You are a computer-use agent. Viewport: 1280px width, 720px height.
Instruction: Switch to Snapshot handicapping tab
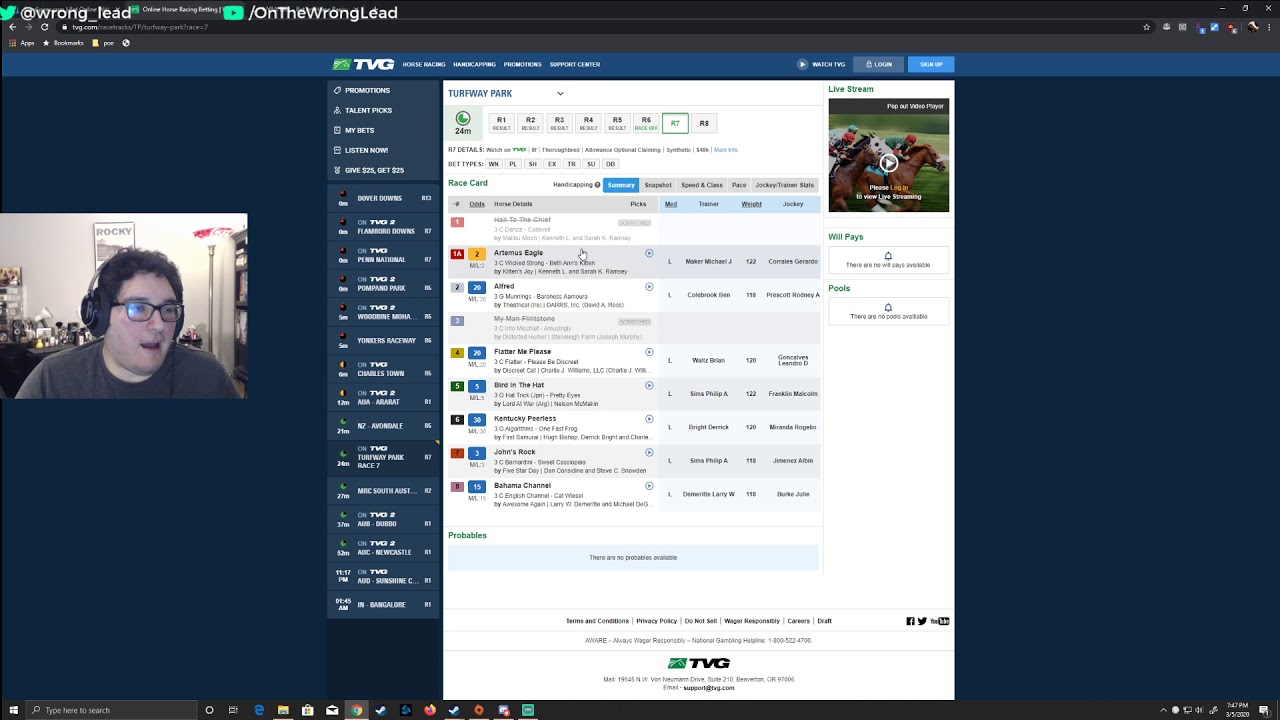click(658, 185)
